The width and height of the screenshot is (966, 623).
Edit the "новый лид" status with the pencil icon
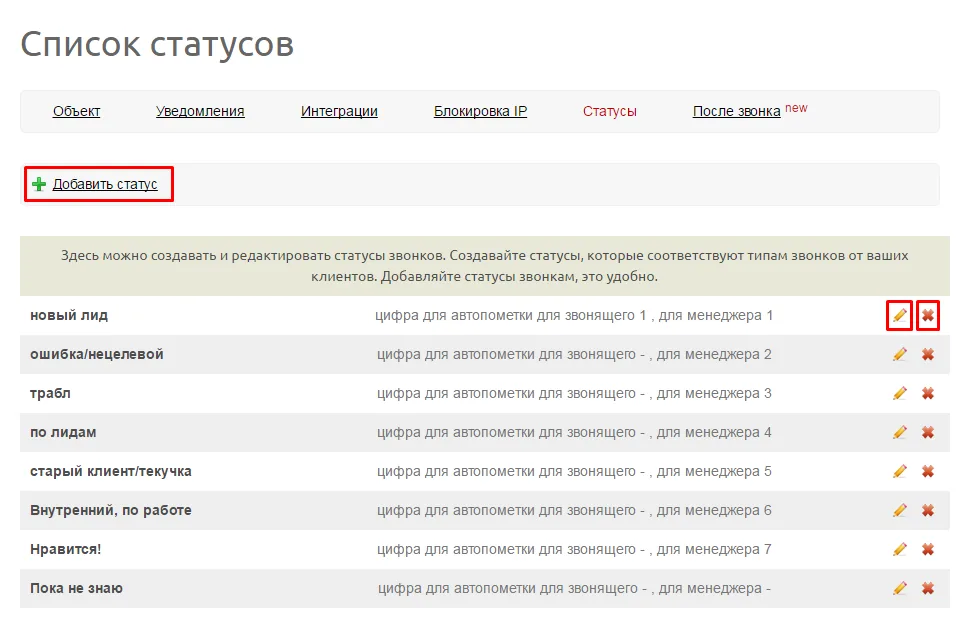899,316
